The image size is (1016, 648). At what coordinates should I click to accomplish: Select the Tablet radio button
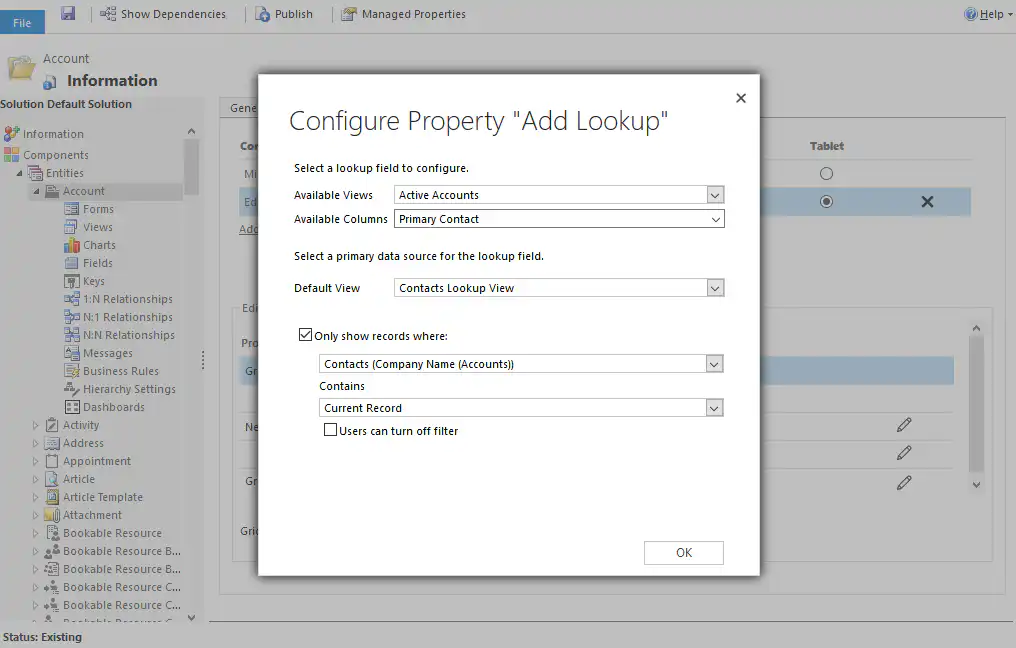point(826,172)
